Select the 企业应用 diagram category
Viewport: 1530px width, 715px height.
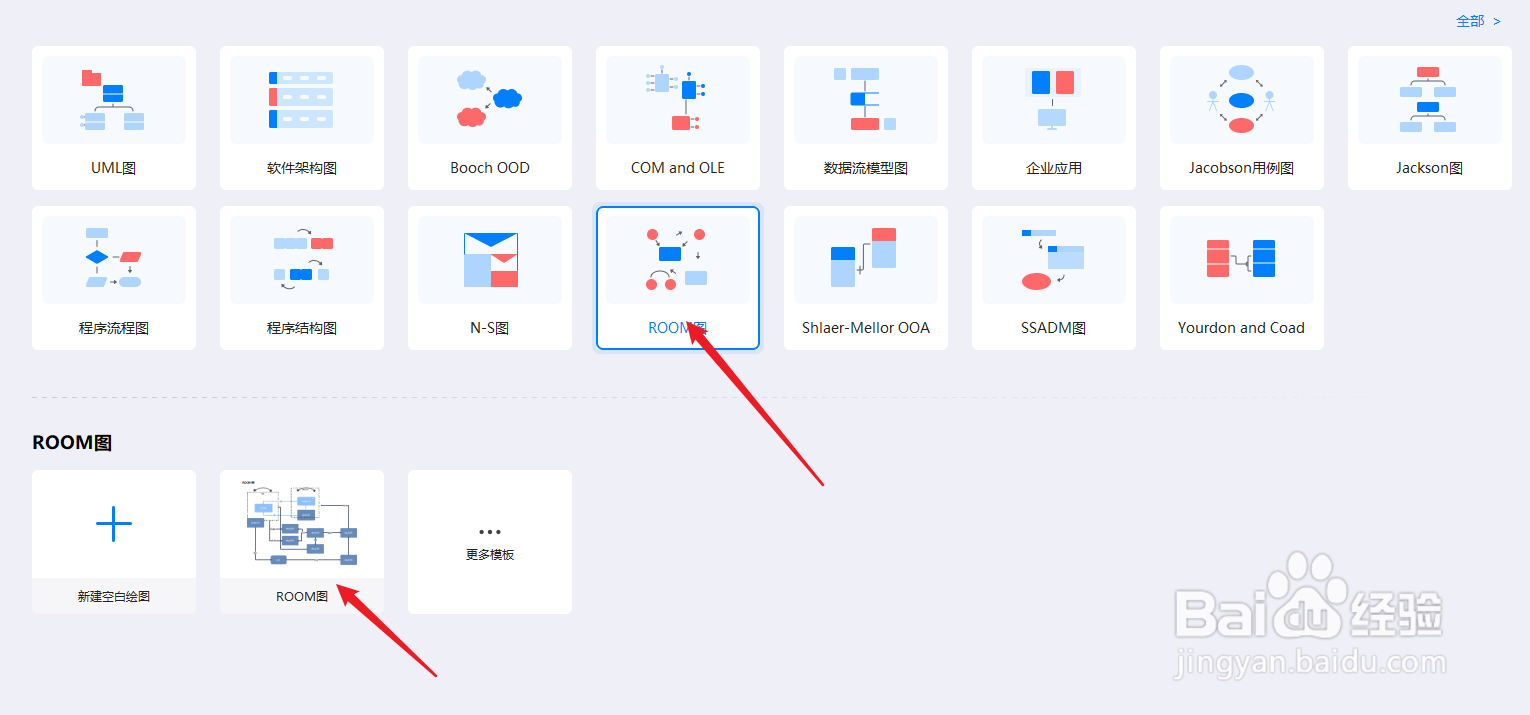tap(1053, 118)
